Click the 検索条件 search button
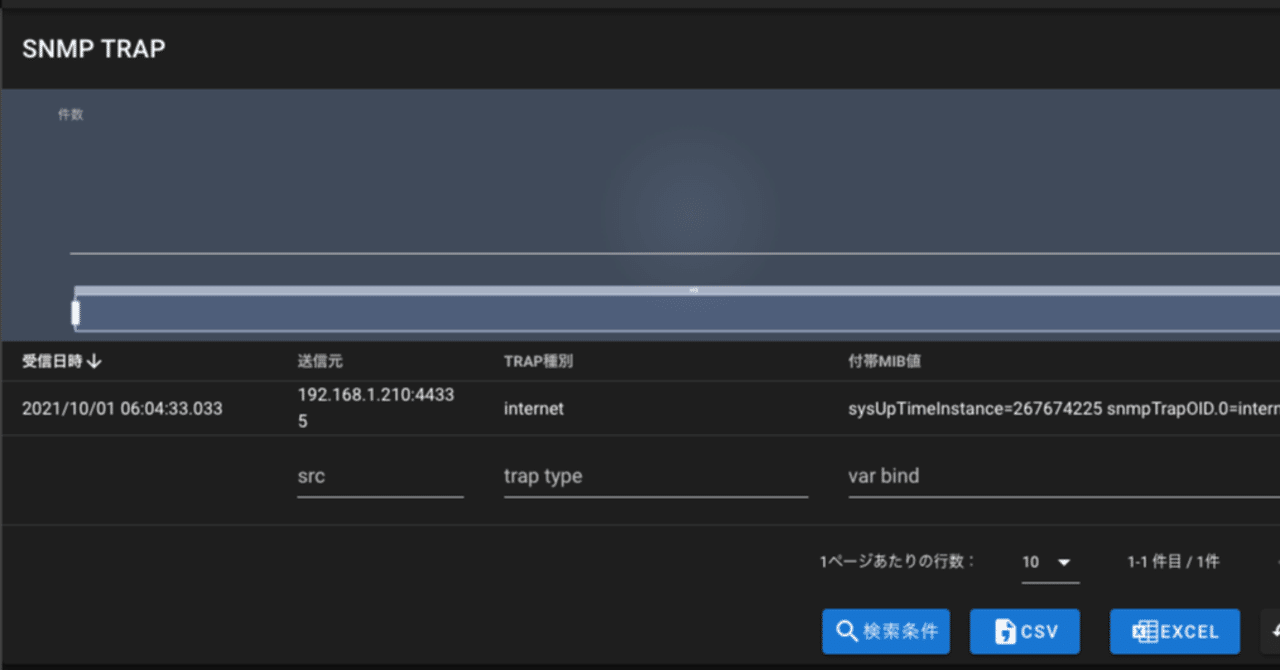 click(886, 631)
